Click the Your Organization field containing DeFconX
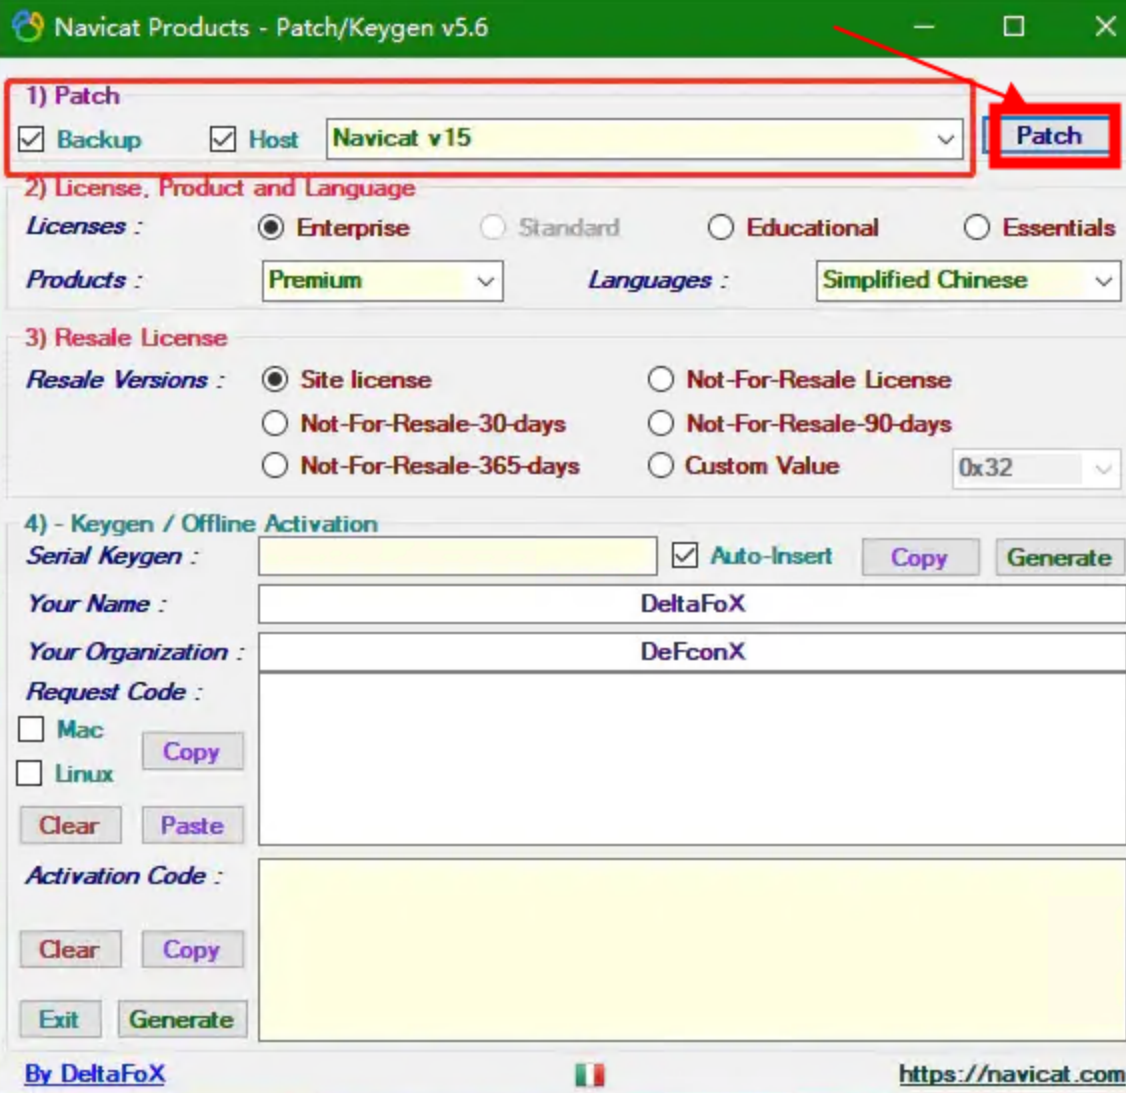This screenshot has height=1093, width=1126. point(692,652)
